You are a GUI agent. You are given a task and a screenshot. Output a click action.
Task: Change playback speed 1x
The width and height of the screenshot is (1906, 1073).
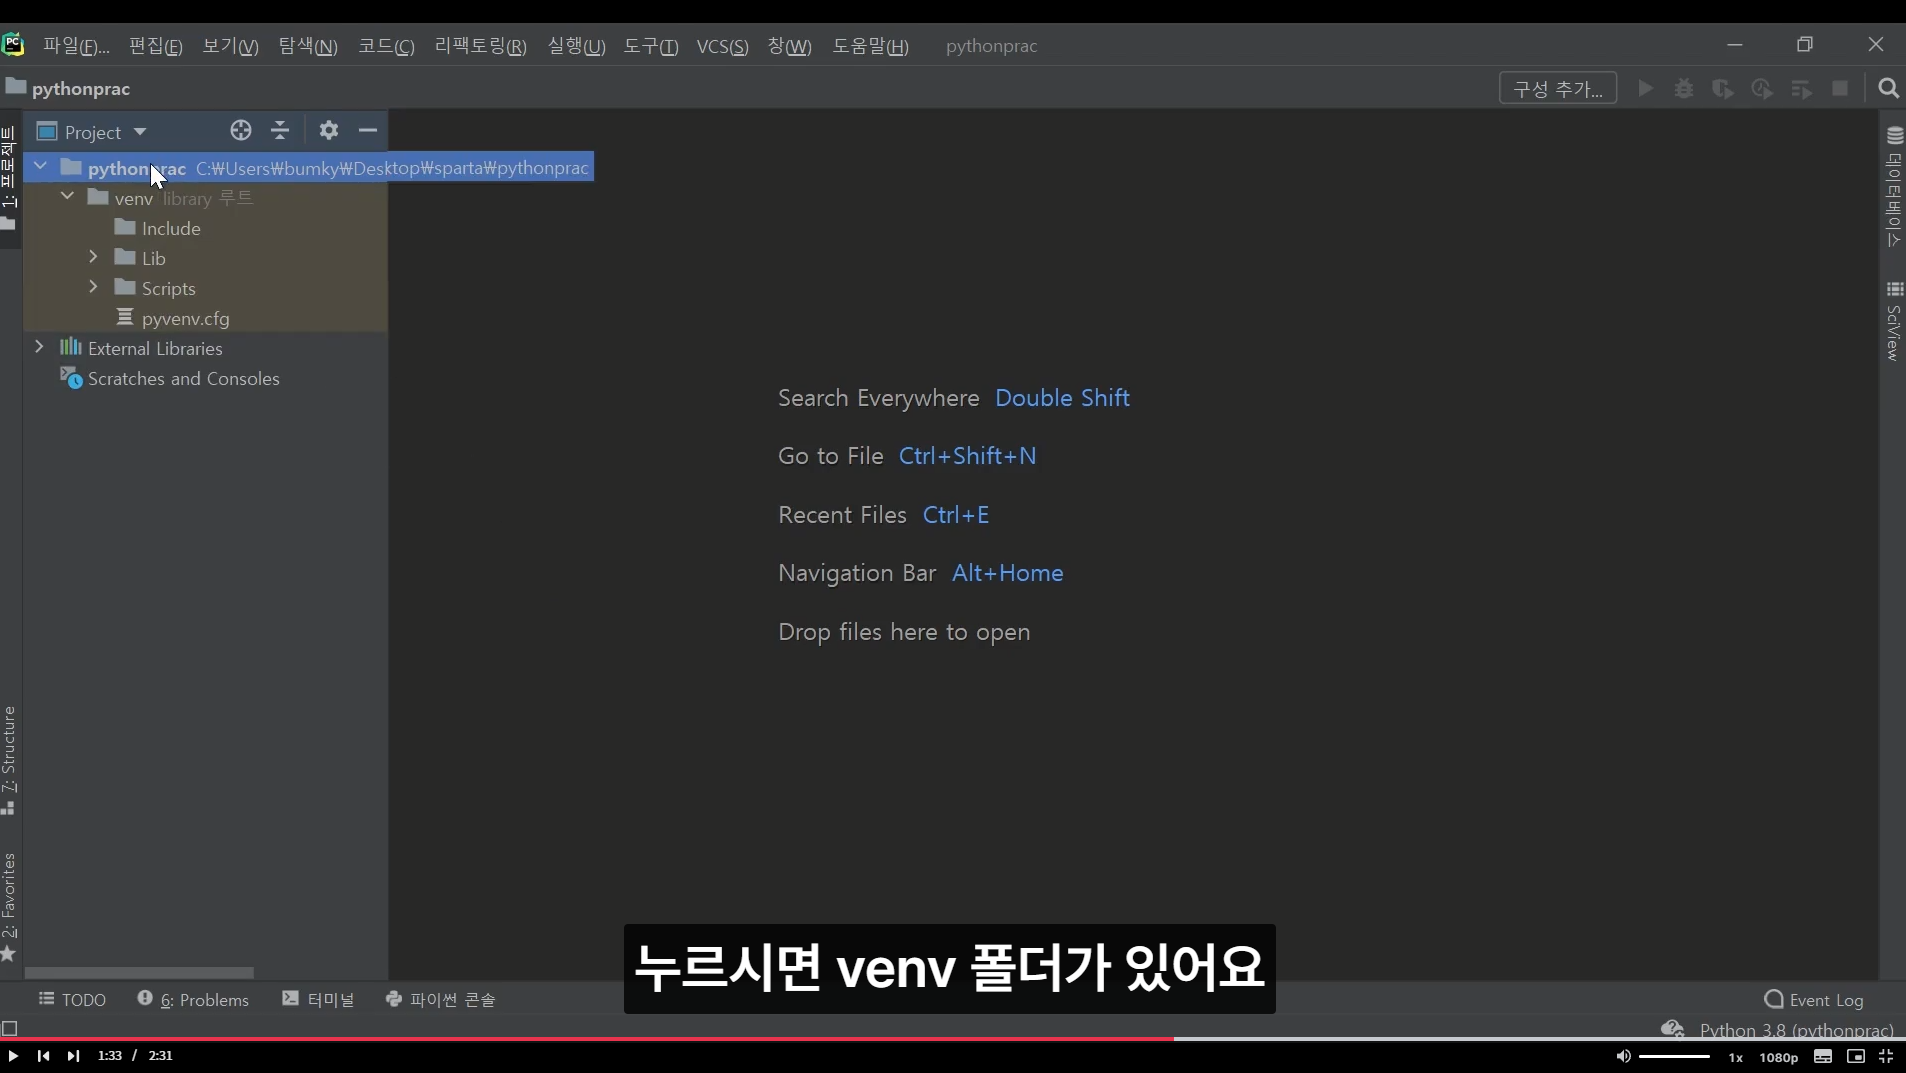click(x=1736, y=1057)
